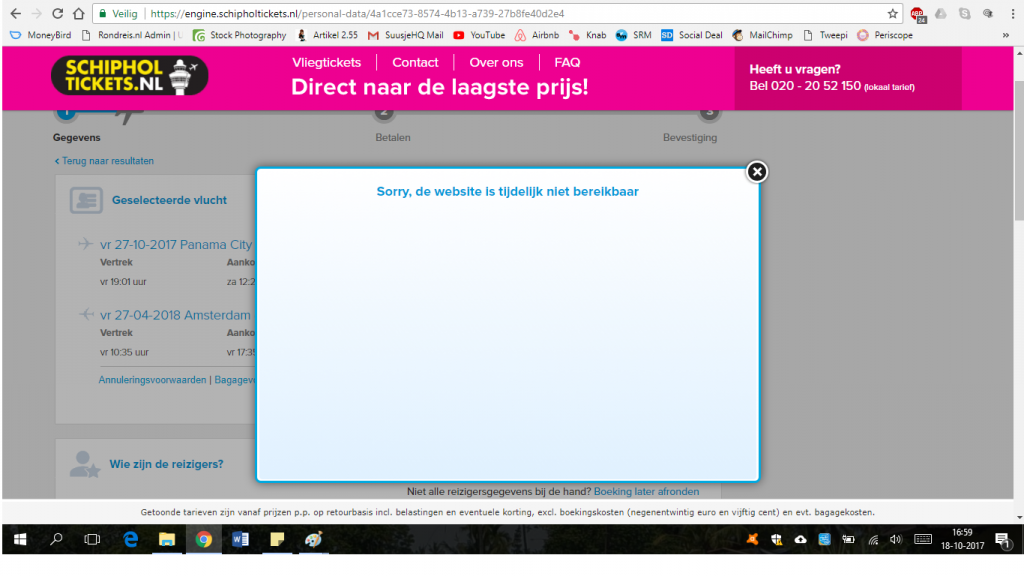Click the Betalen step label
The height and width of the screenshot is (576, 1024).
pos(393,138)
